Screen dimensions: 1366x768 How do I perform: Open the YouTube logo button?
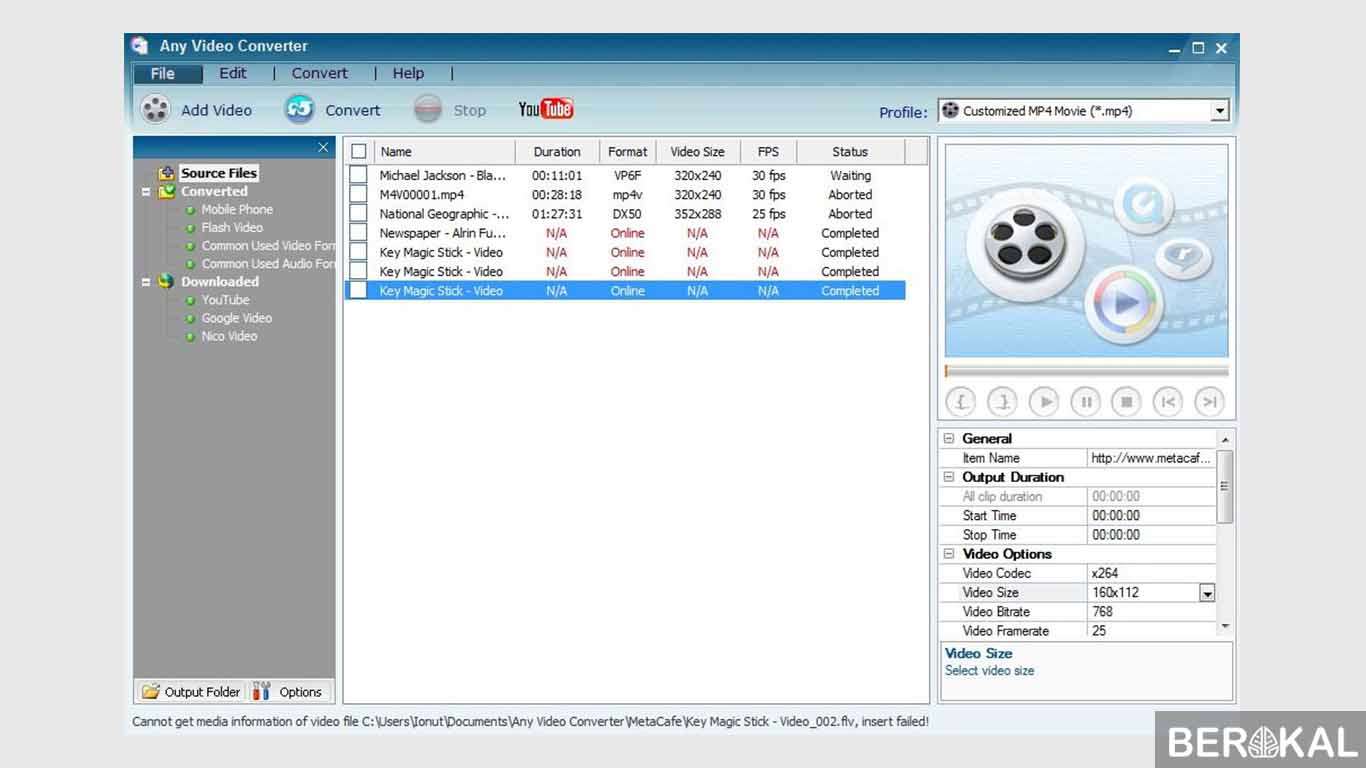click(546, 109)
